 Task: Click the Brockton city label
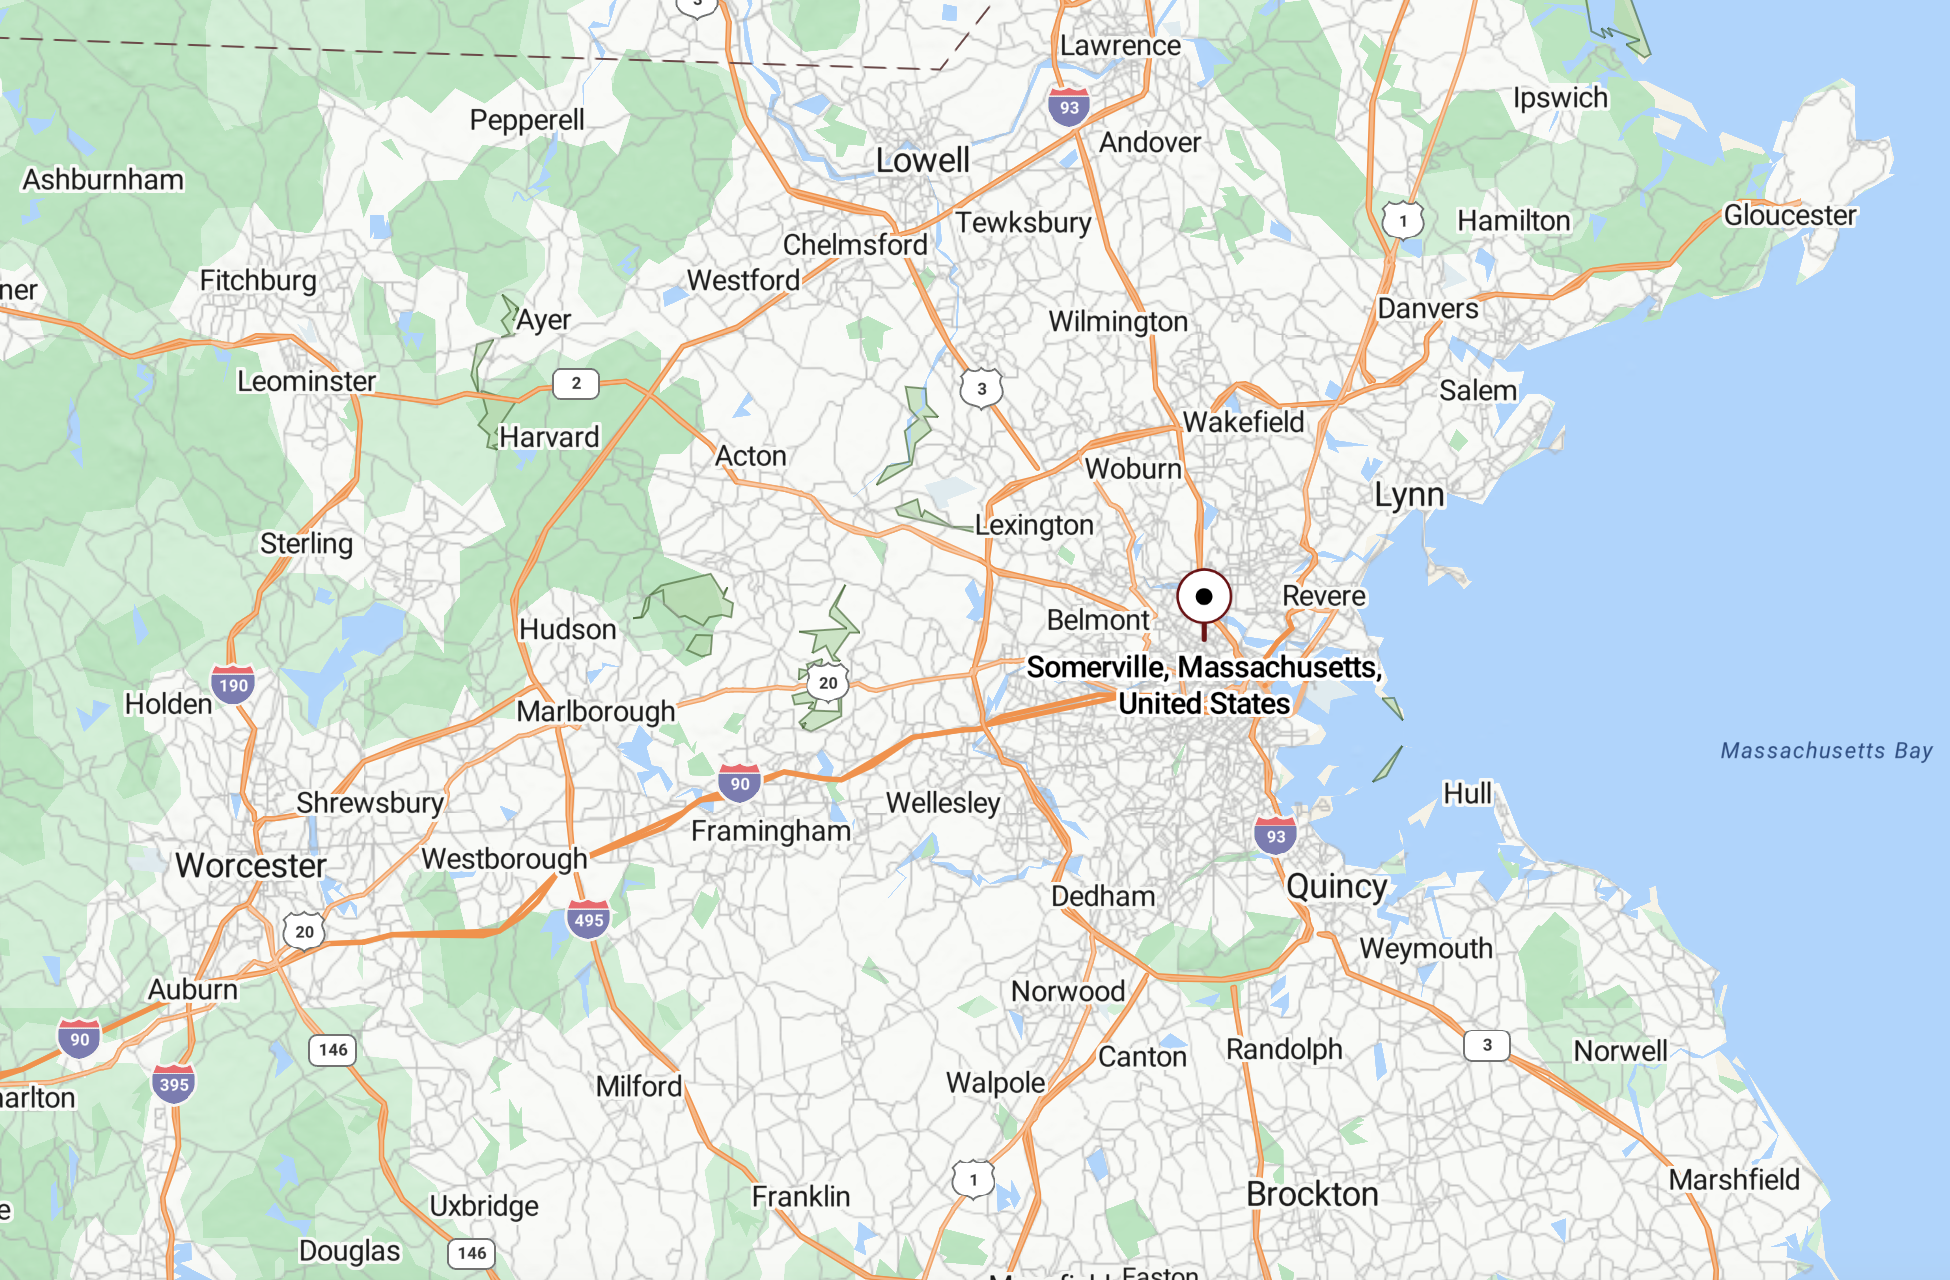[x=1312, y=1194]
